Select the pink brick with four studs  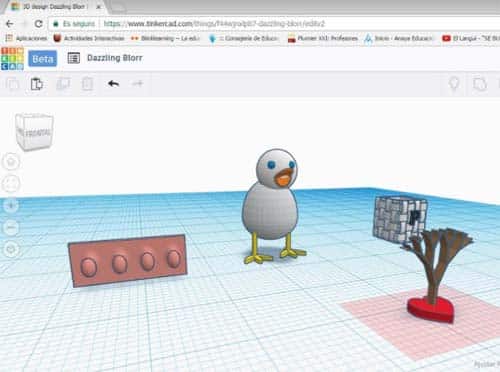point(127,261)
